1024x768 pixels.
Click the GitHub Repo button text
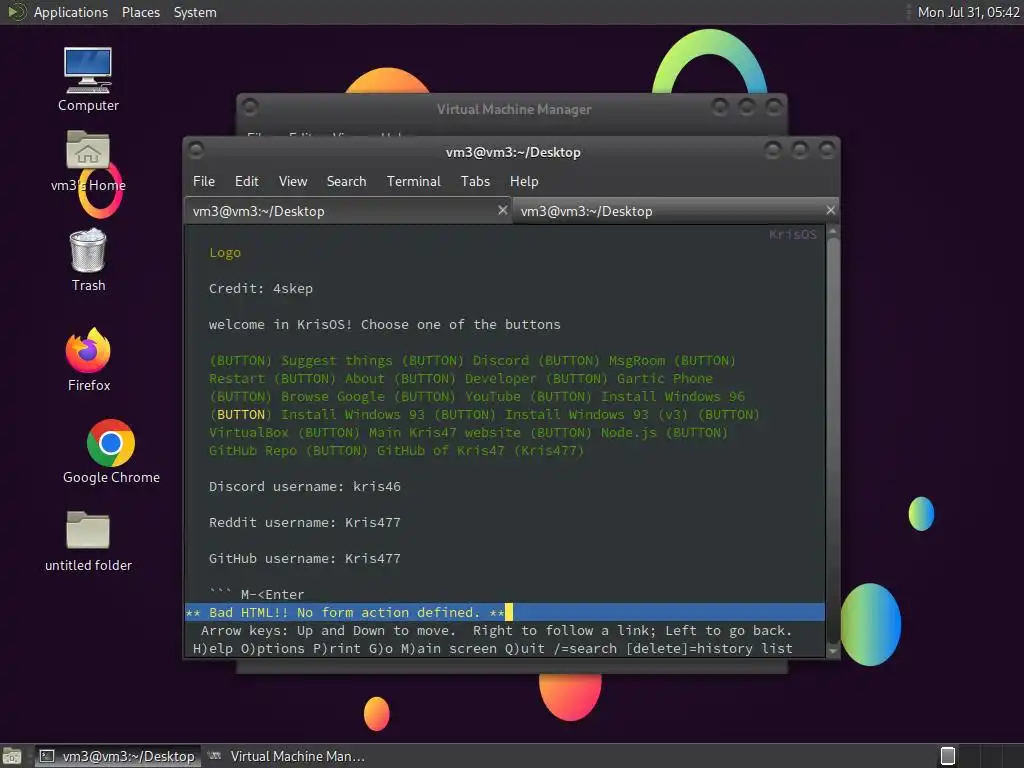[x=253, y=451]
